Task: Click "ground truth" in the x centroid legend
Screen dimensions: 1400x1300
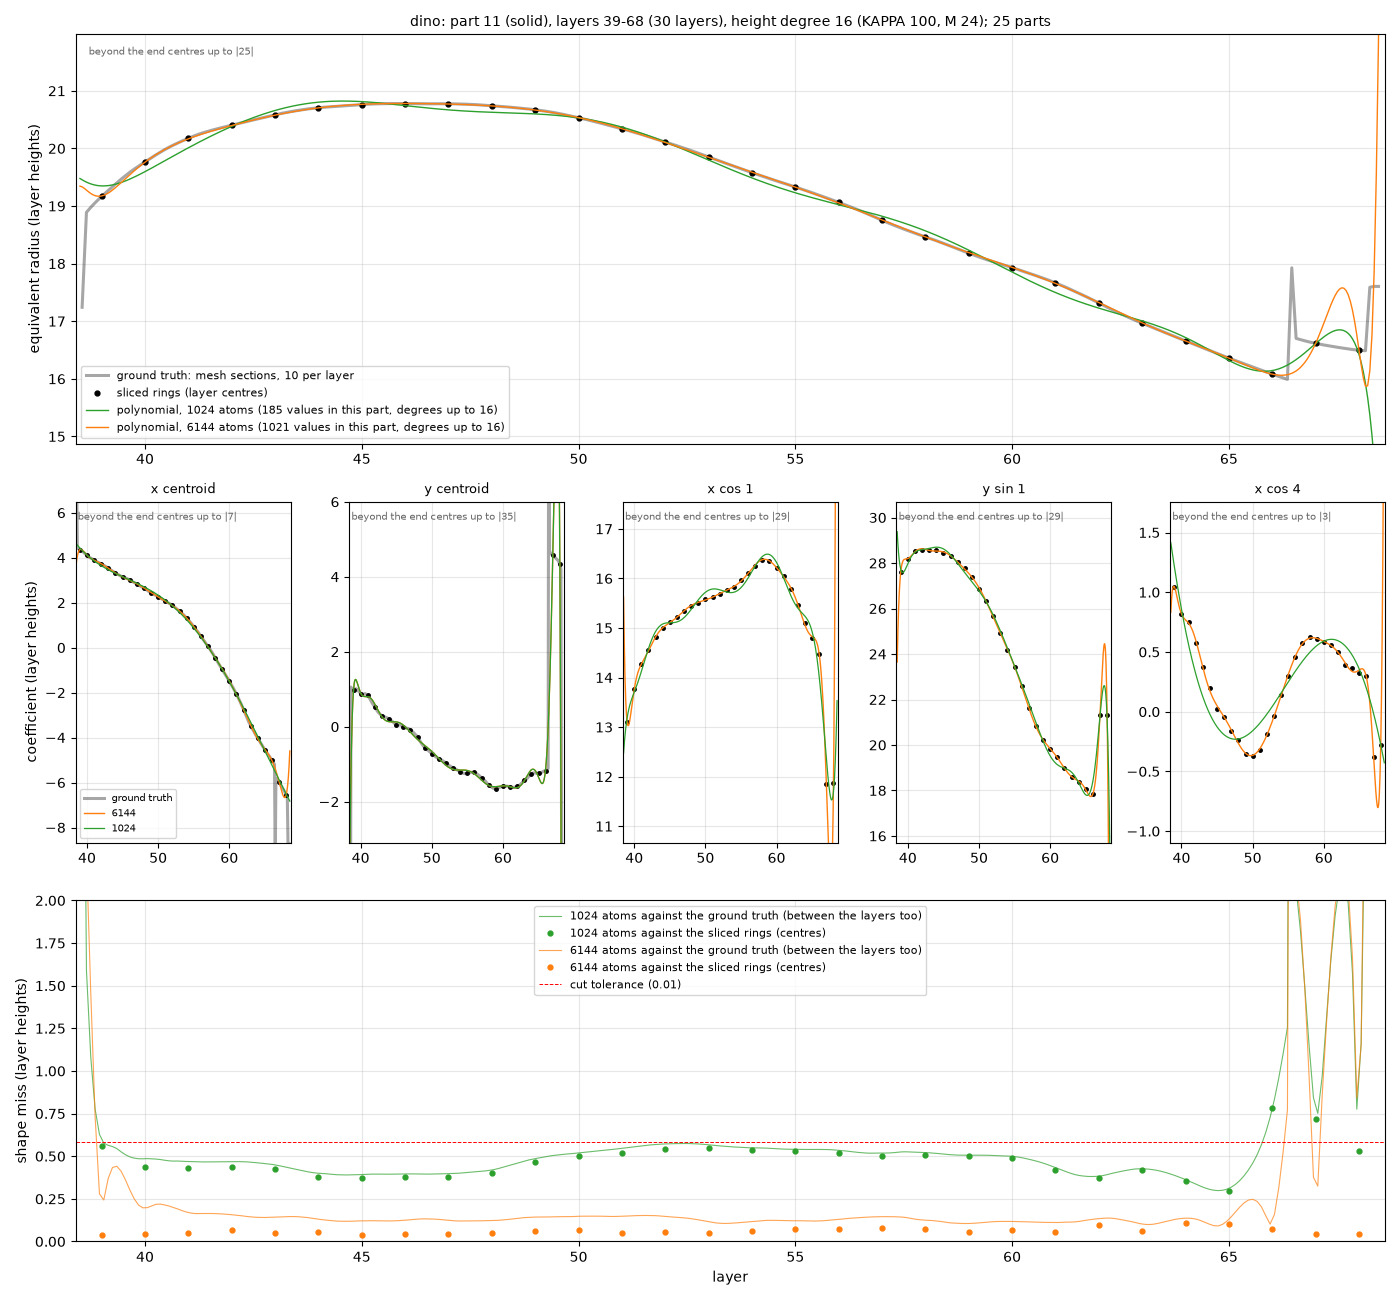Action: 142,798
